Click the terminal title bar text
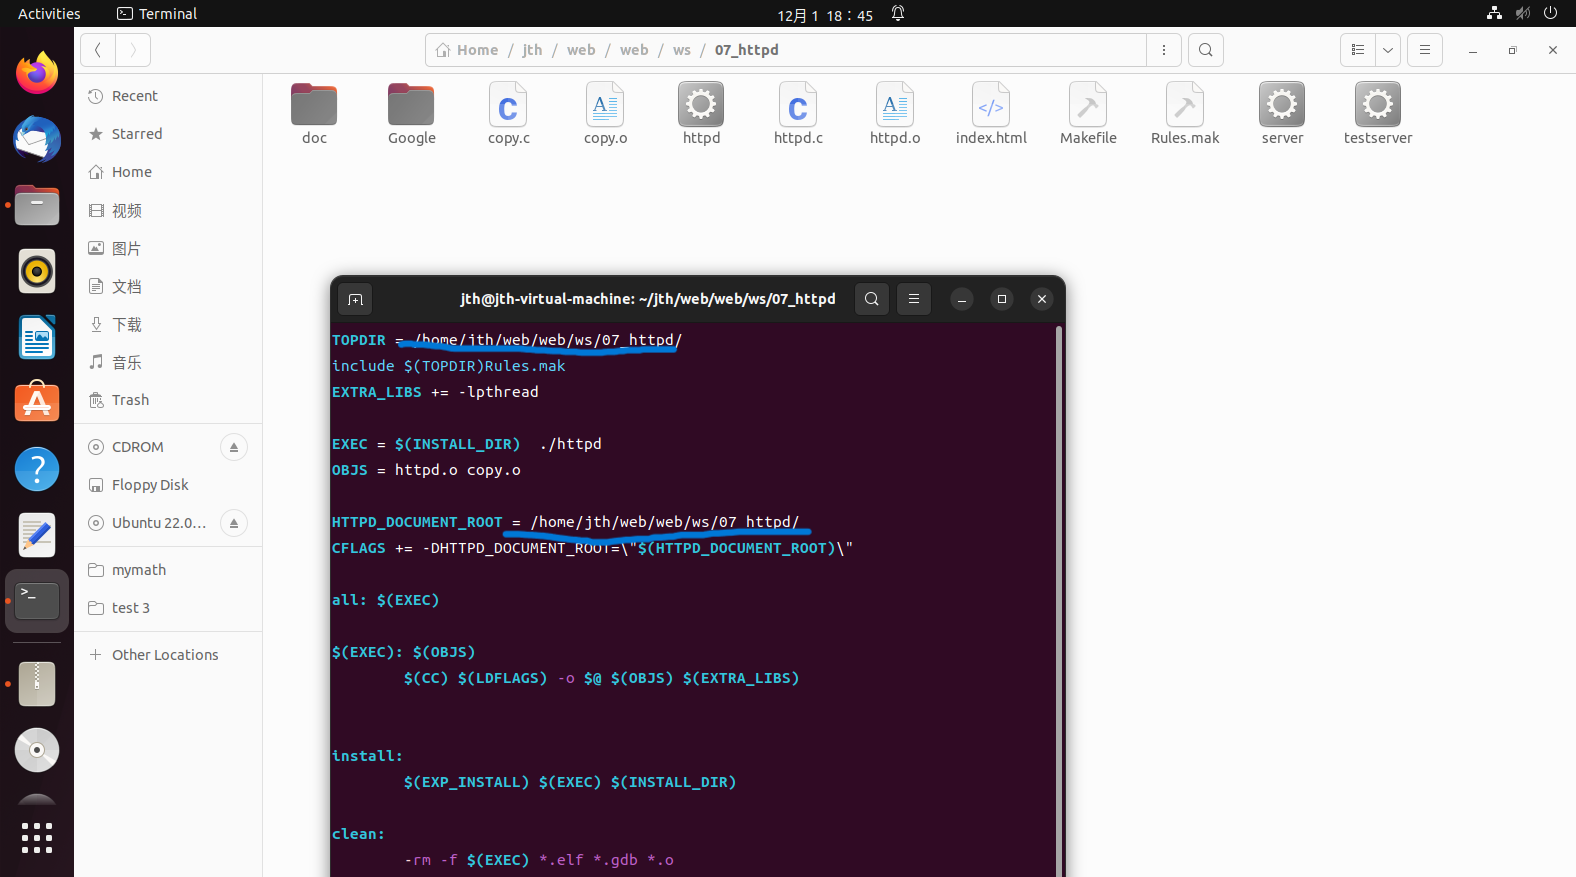Image resolution: width=1576 pixels, height=877 pixels. coord(648,299)
